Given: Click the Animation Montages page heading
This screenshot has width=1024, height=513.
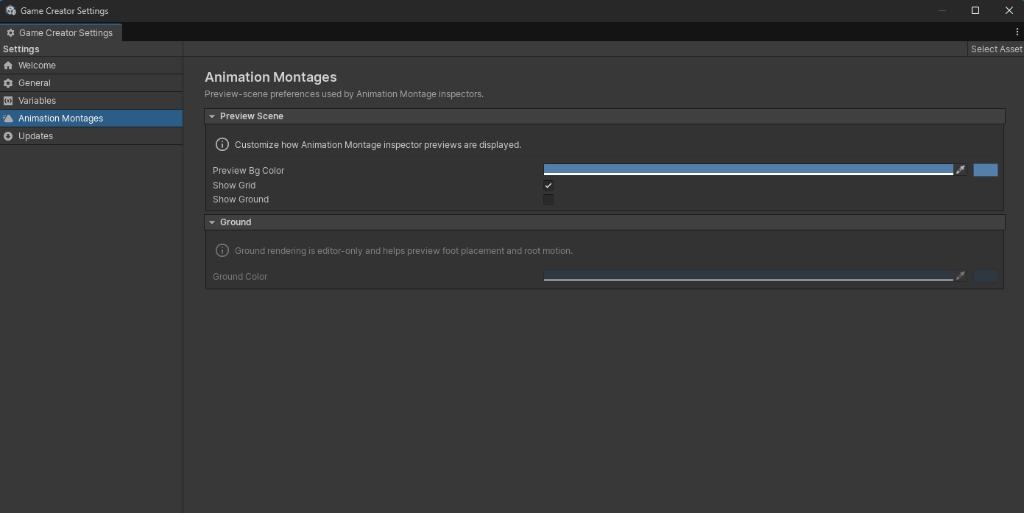Looking at the screenshot, I should [270, 77].
